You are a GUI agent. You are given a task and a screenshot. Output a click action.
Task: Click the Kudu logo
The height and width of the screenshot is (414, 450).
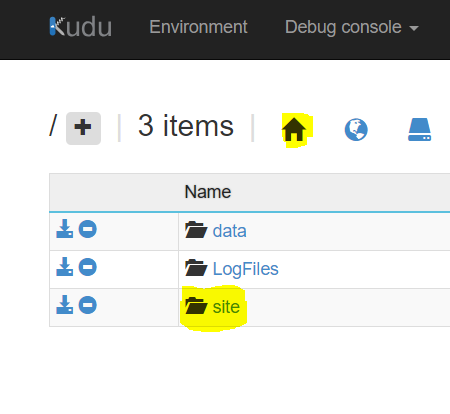[x=81, y=26]
